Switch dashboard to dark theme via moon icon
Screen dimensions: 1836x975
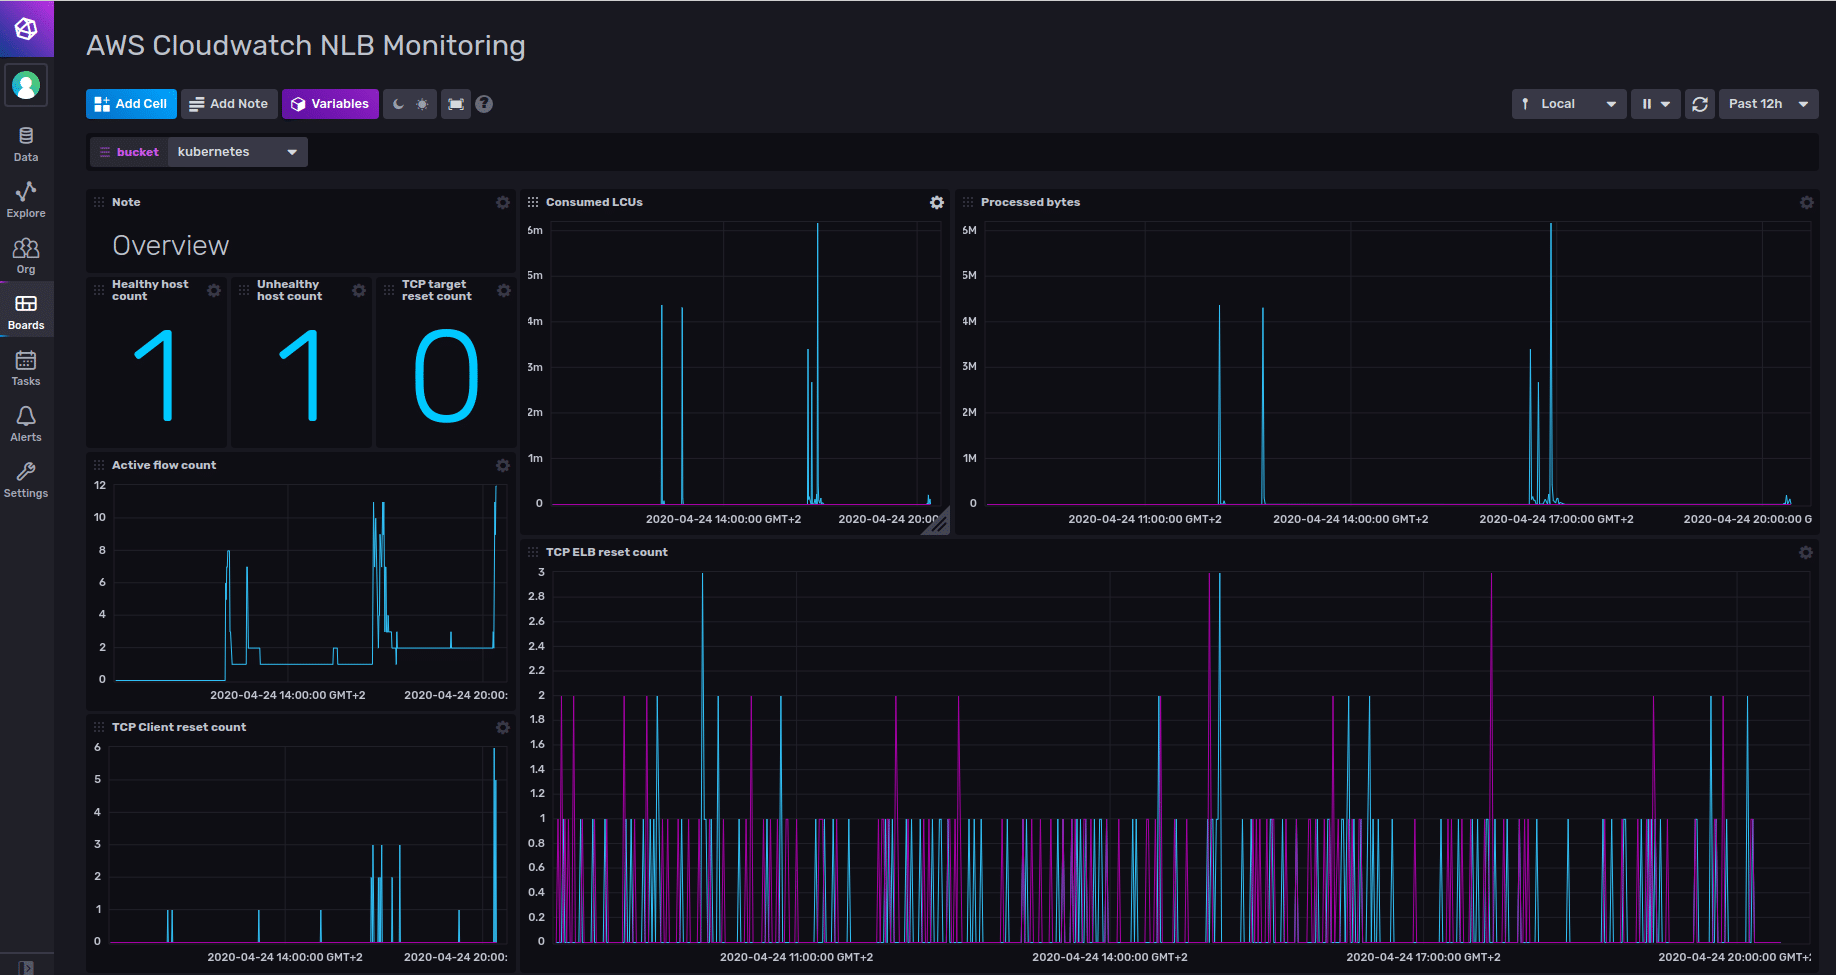397,103
